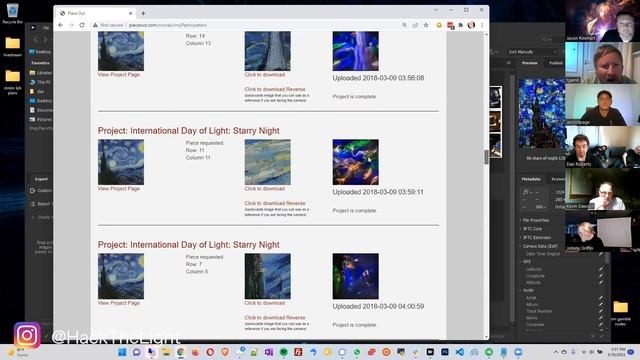Click the browser page vertical scrollbar thumb
The height and width of the screenshot is (360, 640).
(486, 157)
